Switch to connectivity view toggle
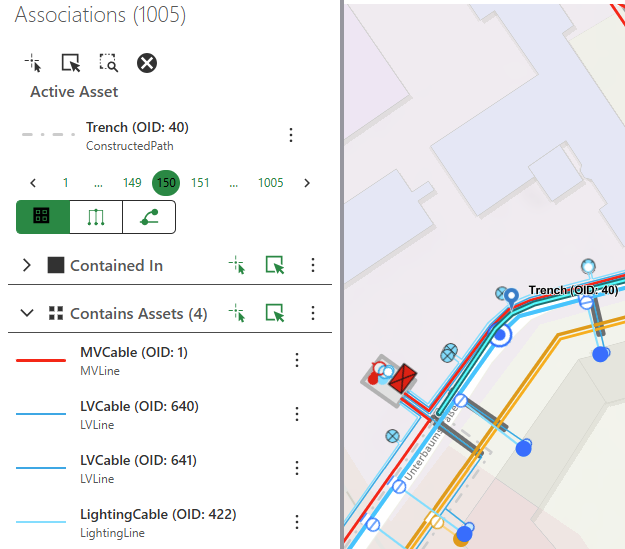 point(149,217)
